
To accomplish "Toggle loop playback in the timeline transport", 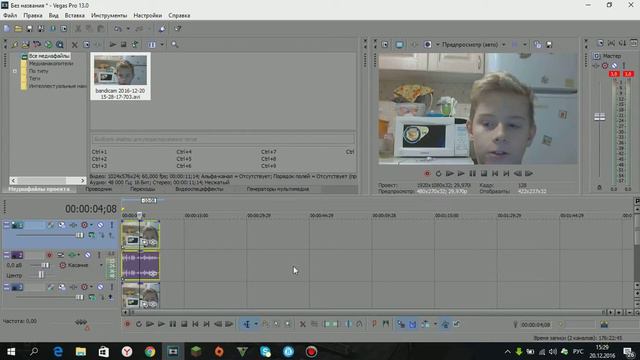I will 139,324.
